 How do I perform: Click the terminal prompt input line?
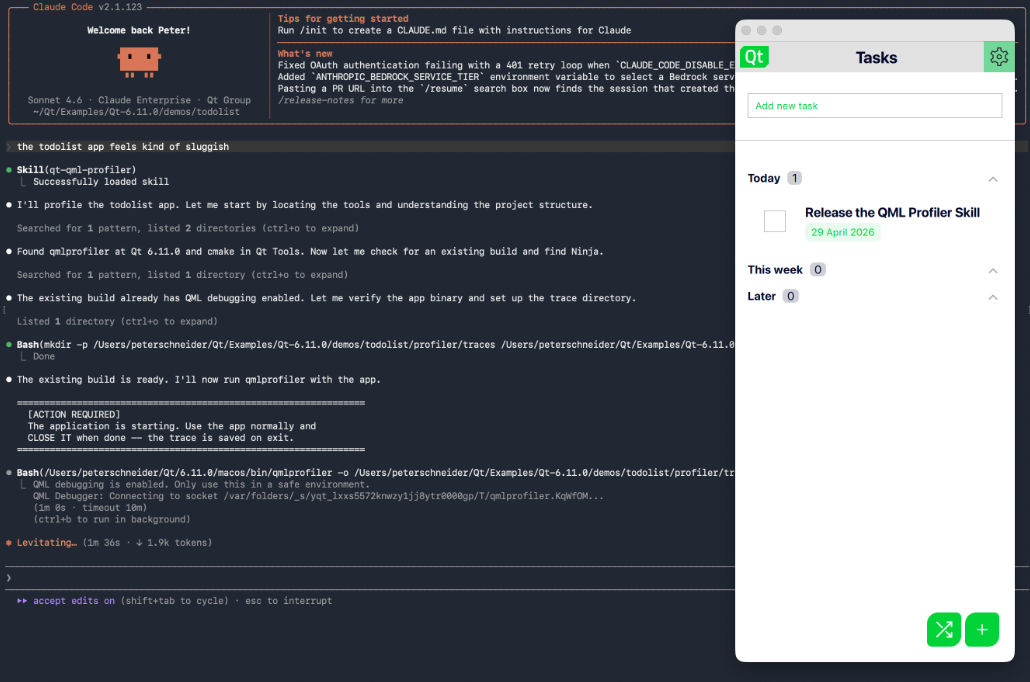point(368,578)
